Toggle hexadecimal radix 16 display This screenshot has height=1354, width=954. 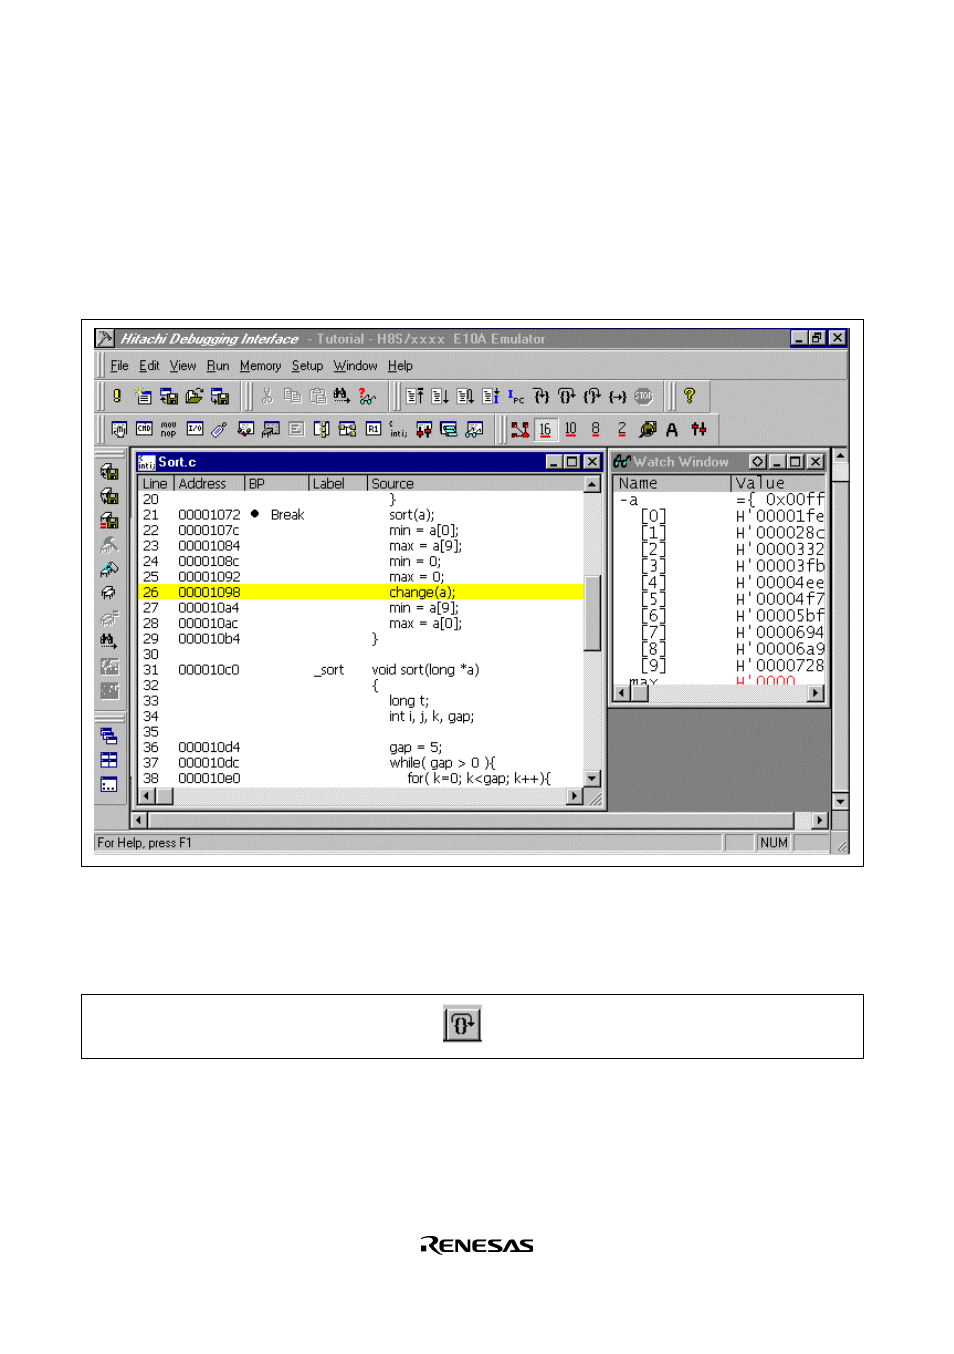click(545, 429)
